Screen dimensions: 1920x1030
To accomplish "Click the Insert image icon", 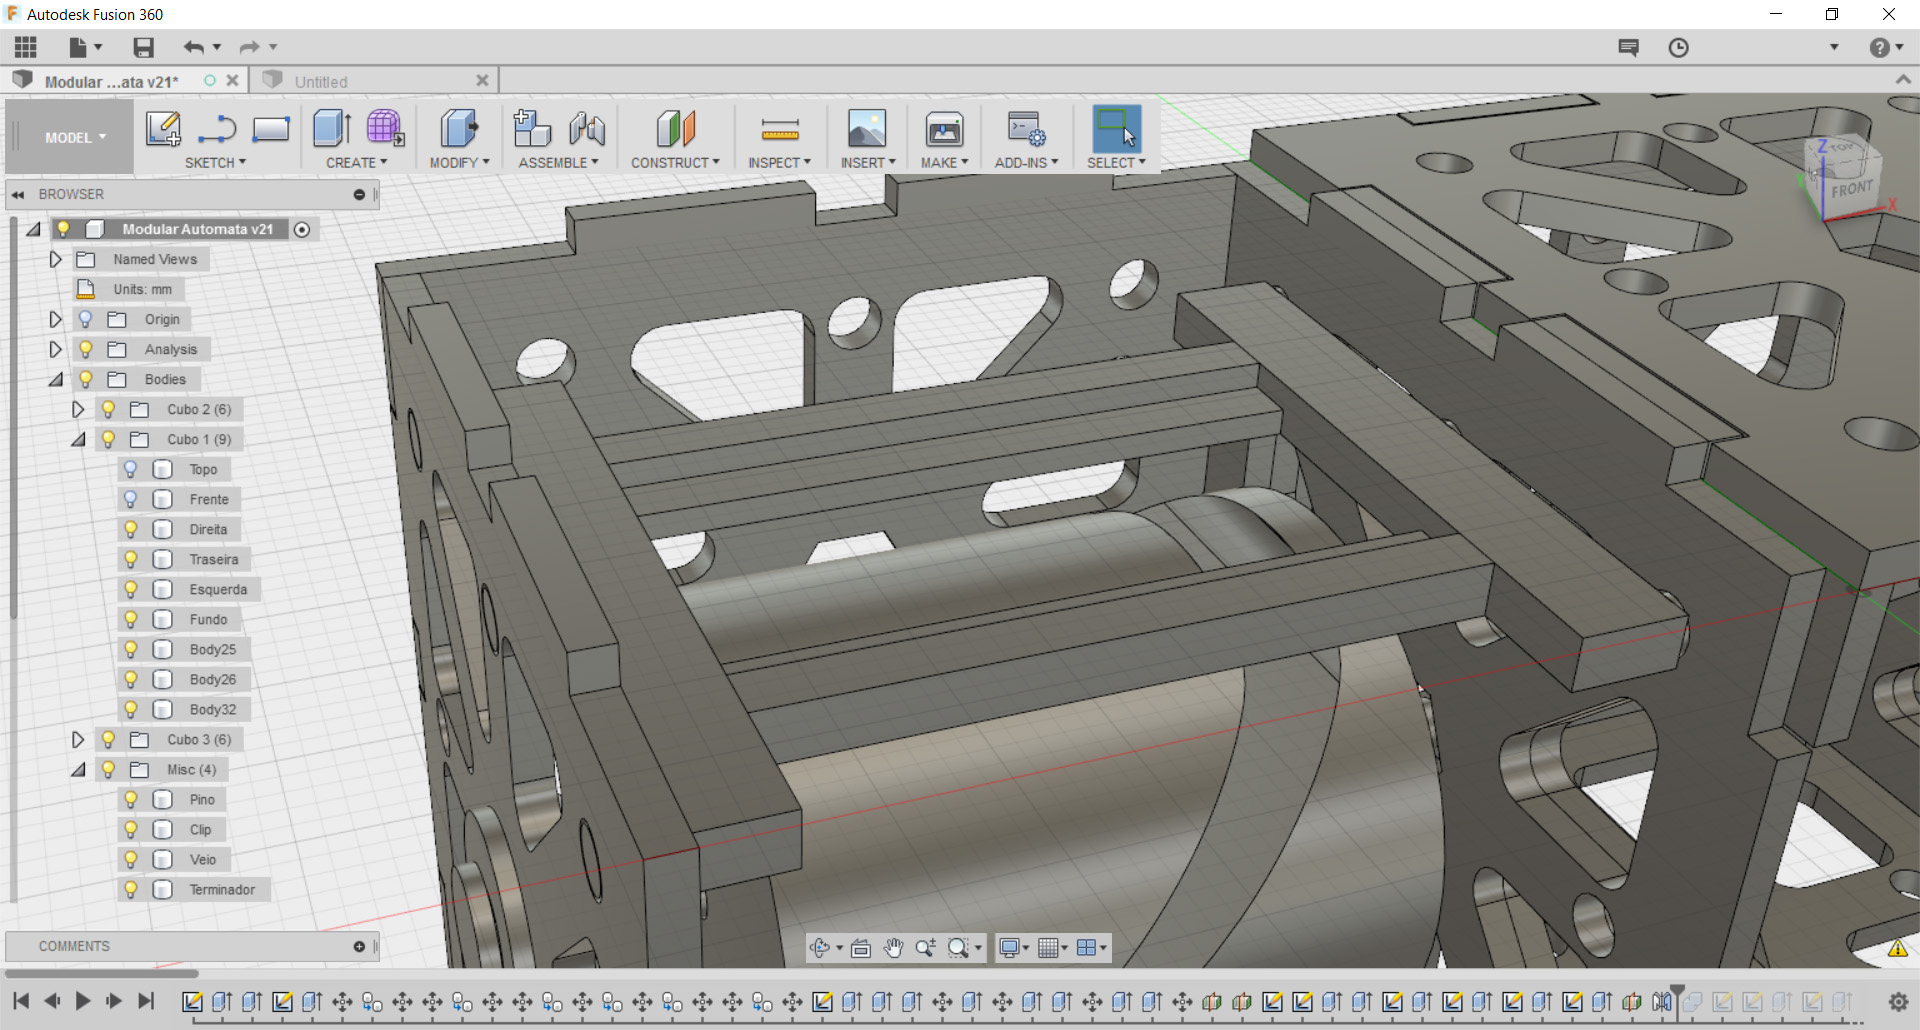I will coord(866,129).
